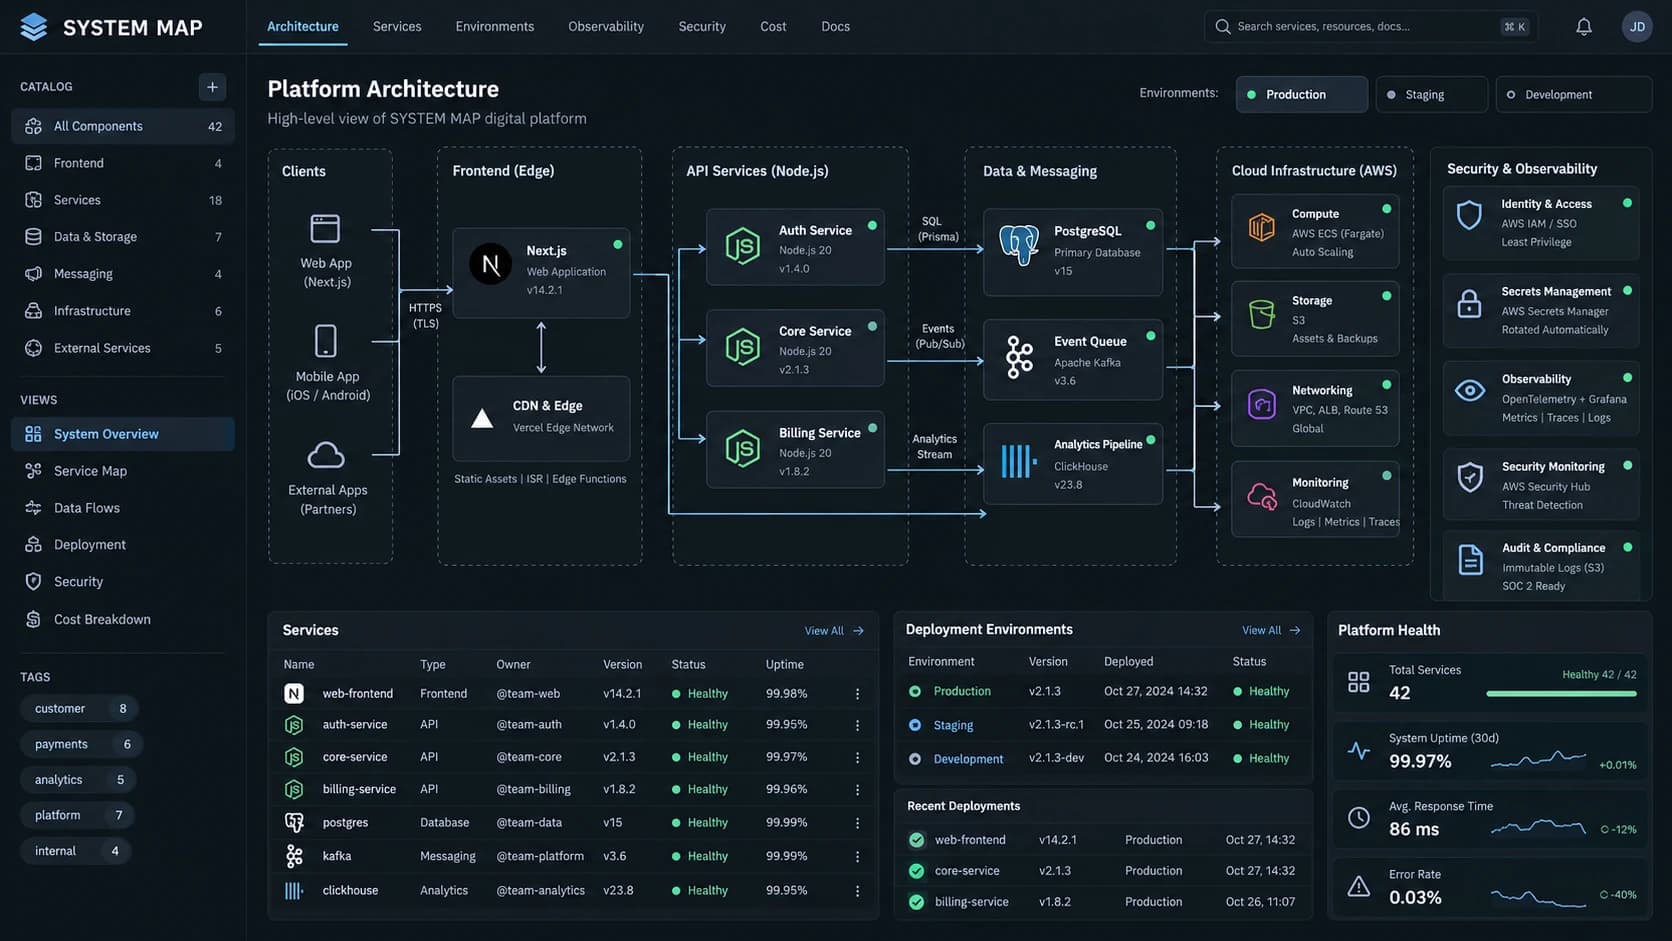This screenshot has height=941, width=1672.
Task: Click the Web App browser window icon
Action: 325,229
